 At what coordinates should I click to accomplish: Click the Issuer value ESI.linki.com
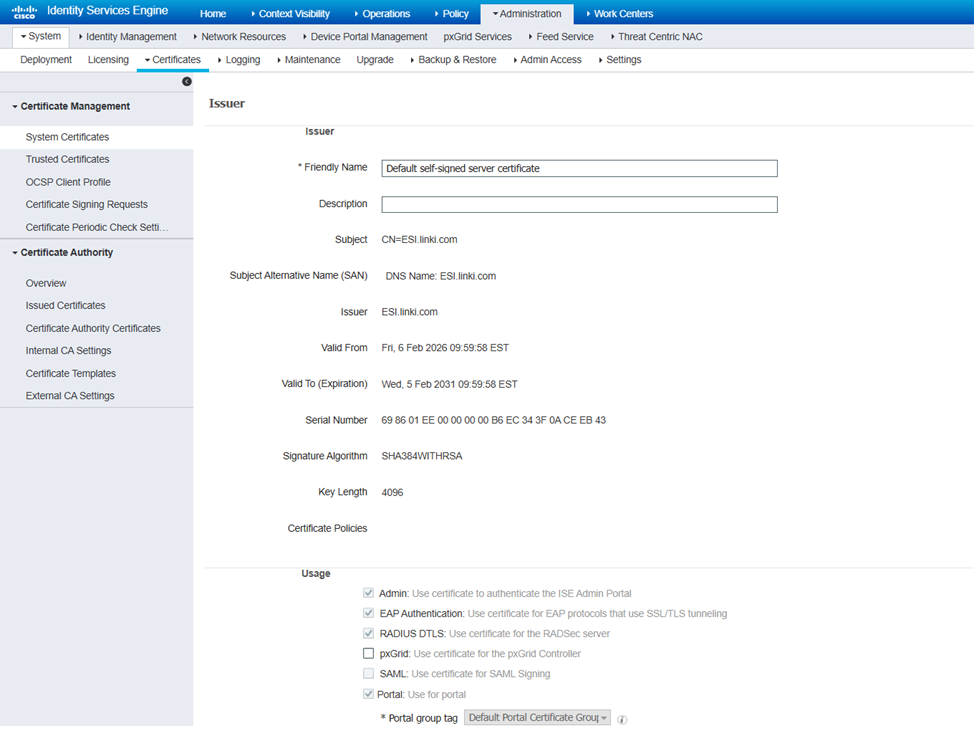click(x=409, y=312)
